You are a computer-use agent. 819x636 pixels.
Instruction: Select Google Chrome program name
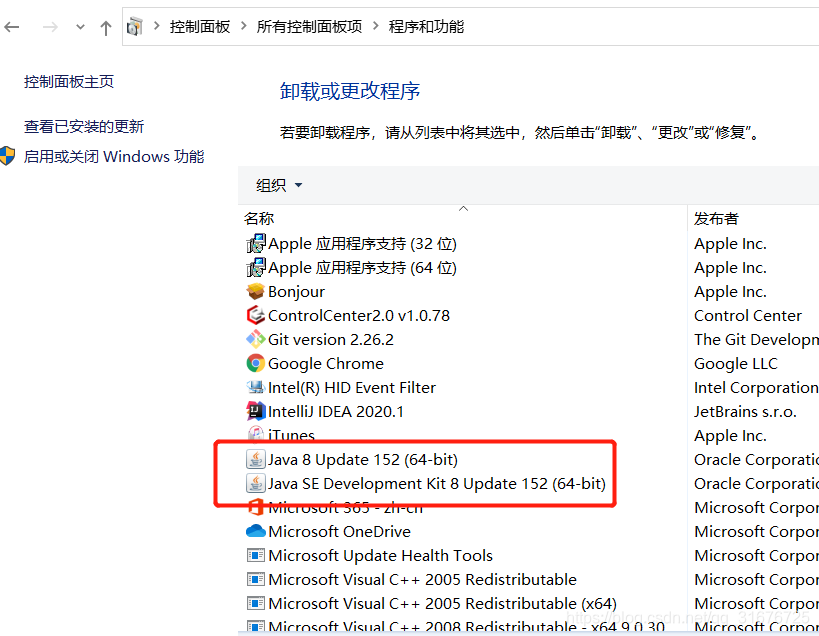tap(326, 363)
